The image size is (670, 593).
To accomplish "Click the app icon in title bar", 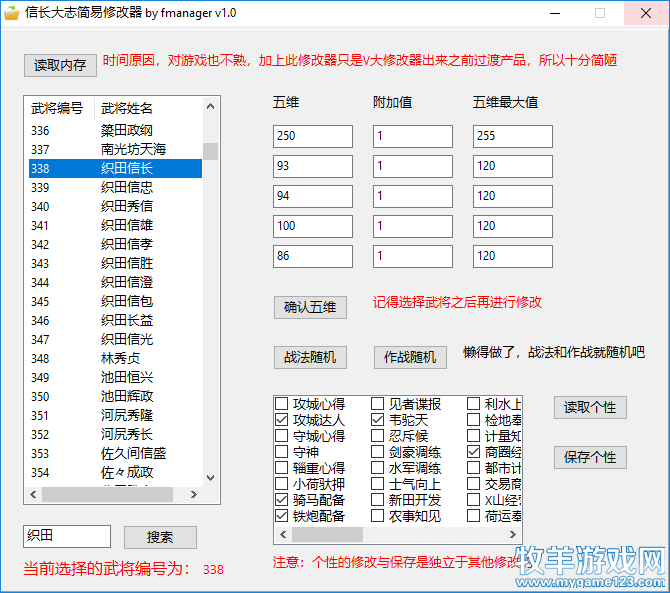I will tap(12, 13).
